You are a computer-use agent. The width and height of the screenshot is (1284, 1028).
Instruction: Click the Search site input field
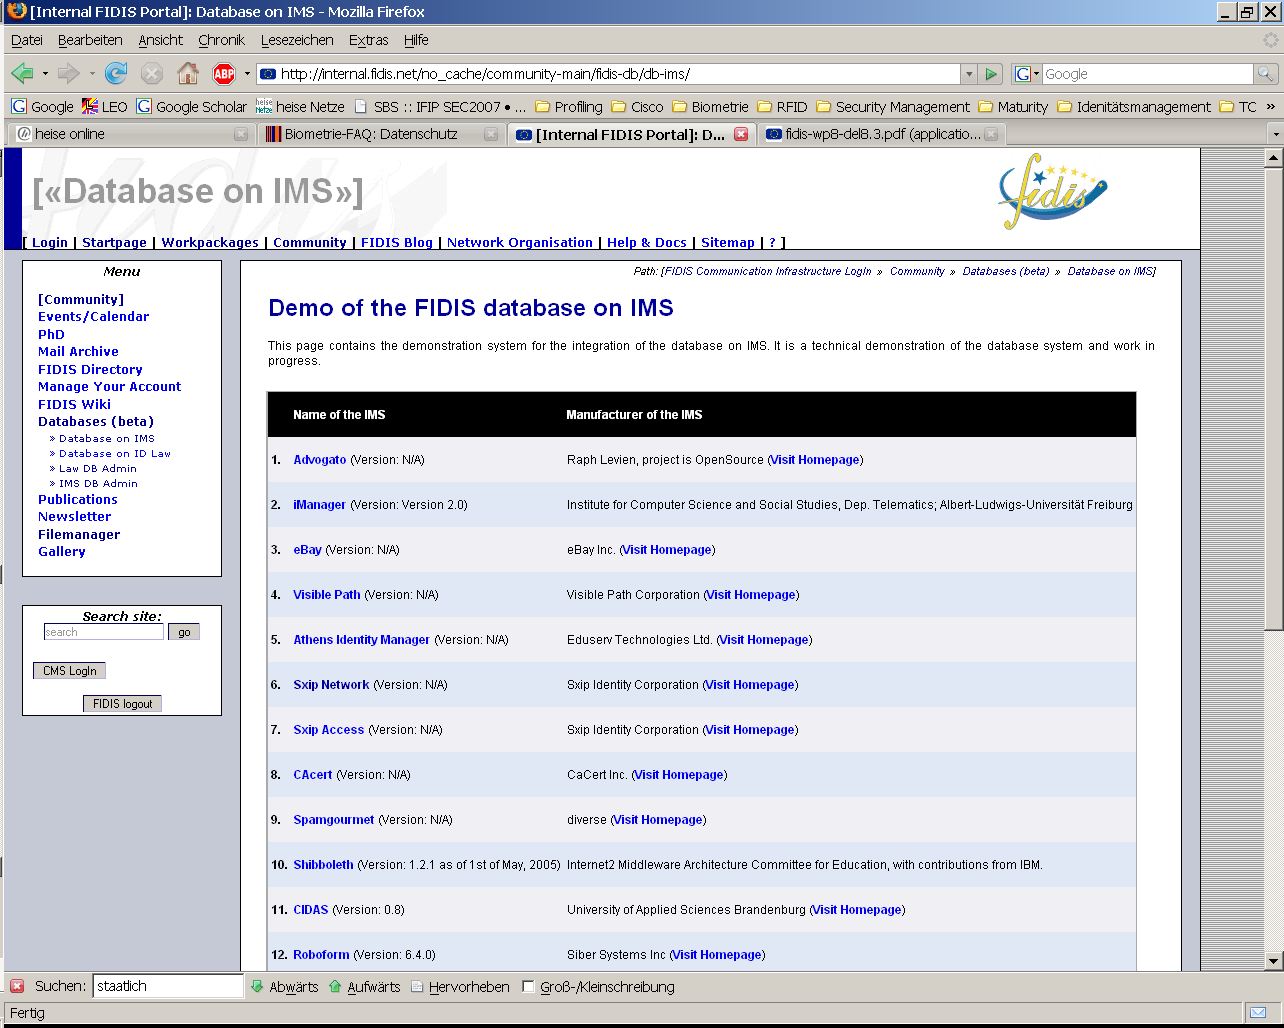pyautogui.click(x=103, y=632)
